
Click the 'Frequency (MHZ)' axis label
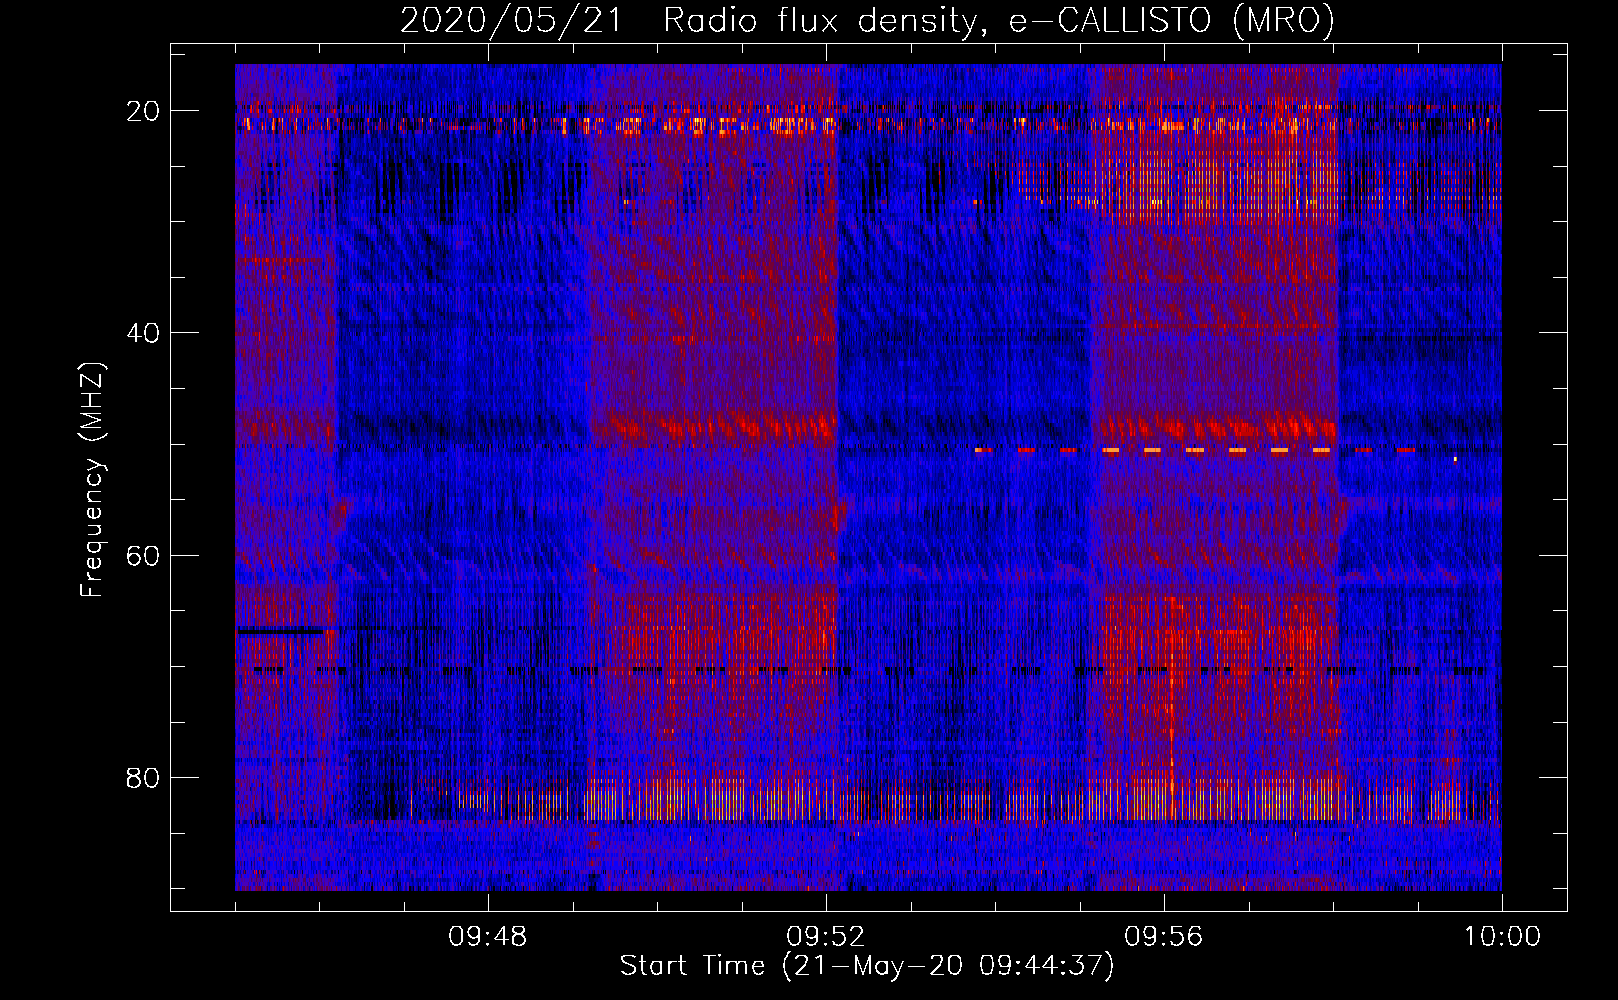pos(92,480)
